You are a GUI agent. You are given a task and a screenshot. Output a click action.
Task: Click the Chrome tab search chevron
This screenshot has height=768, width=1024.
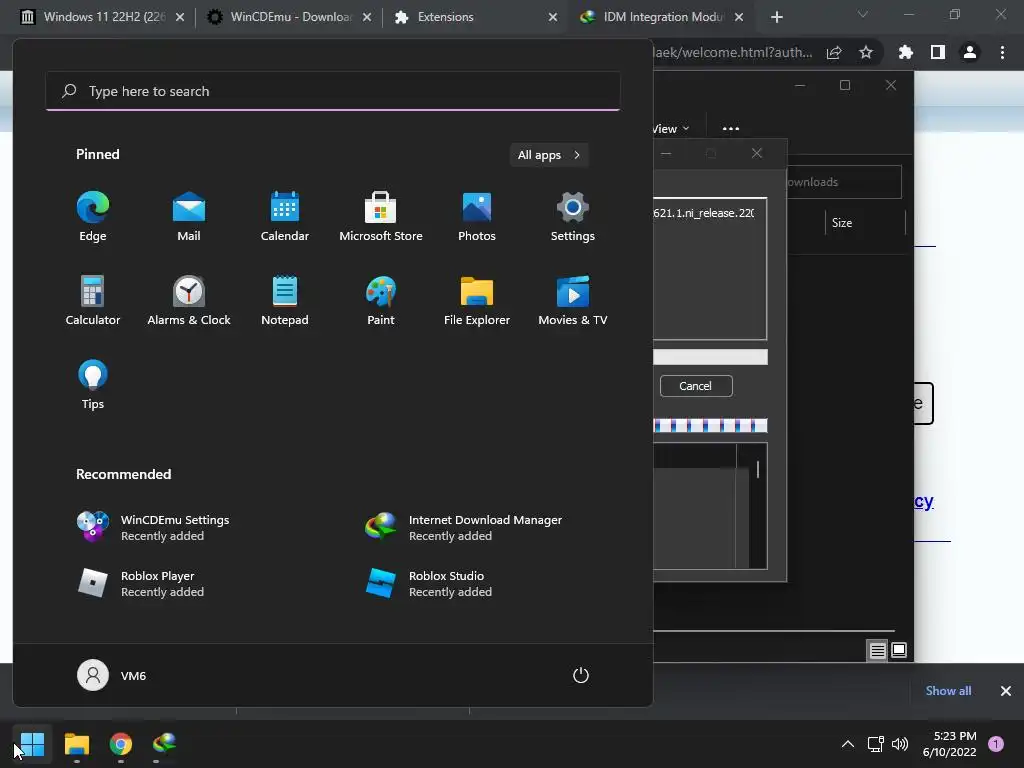pyautogui.click(x=863, y=14)
